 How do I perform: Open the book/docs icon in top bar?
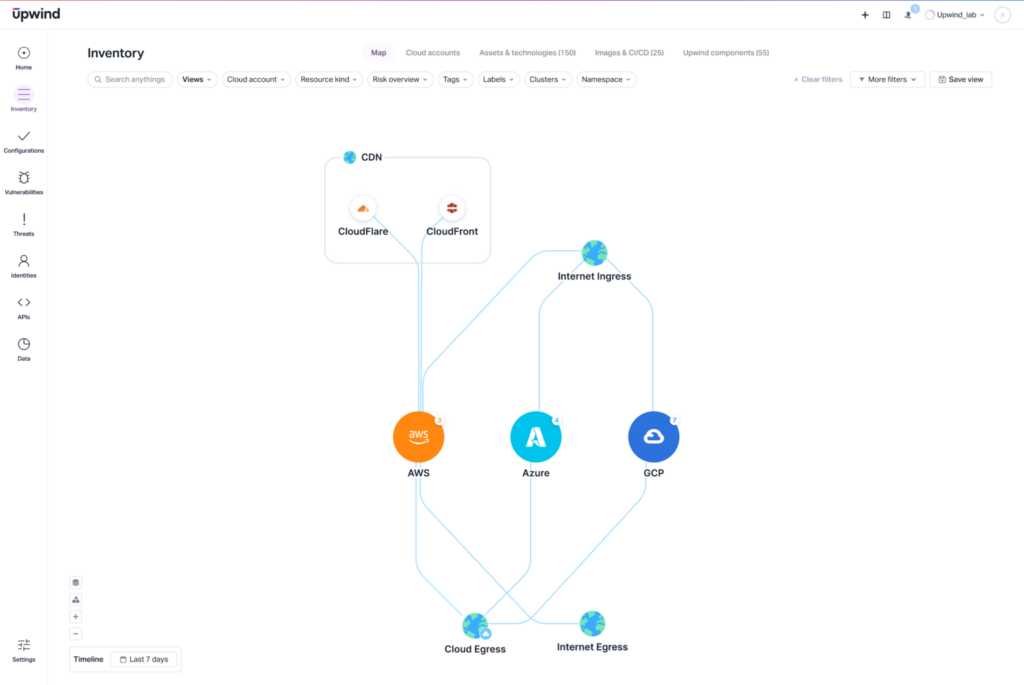pos(886,14)
